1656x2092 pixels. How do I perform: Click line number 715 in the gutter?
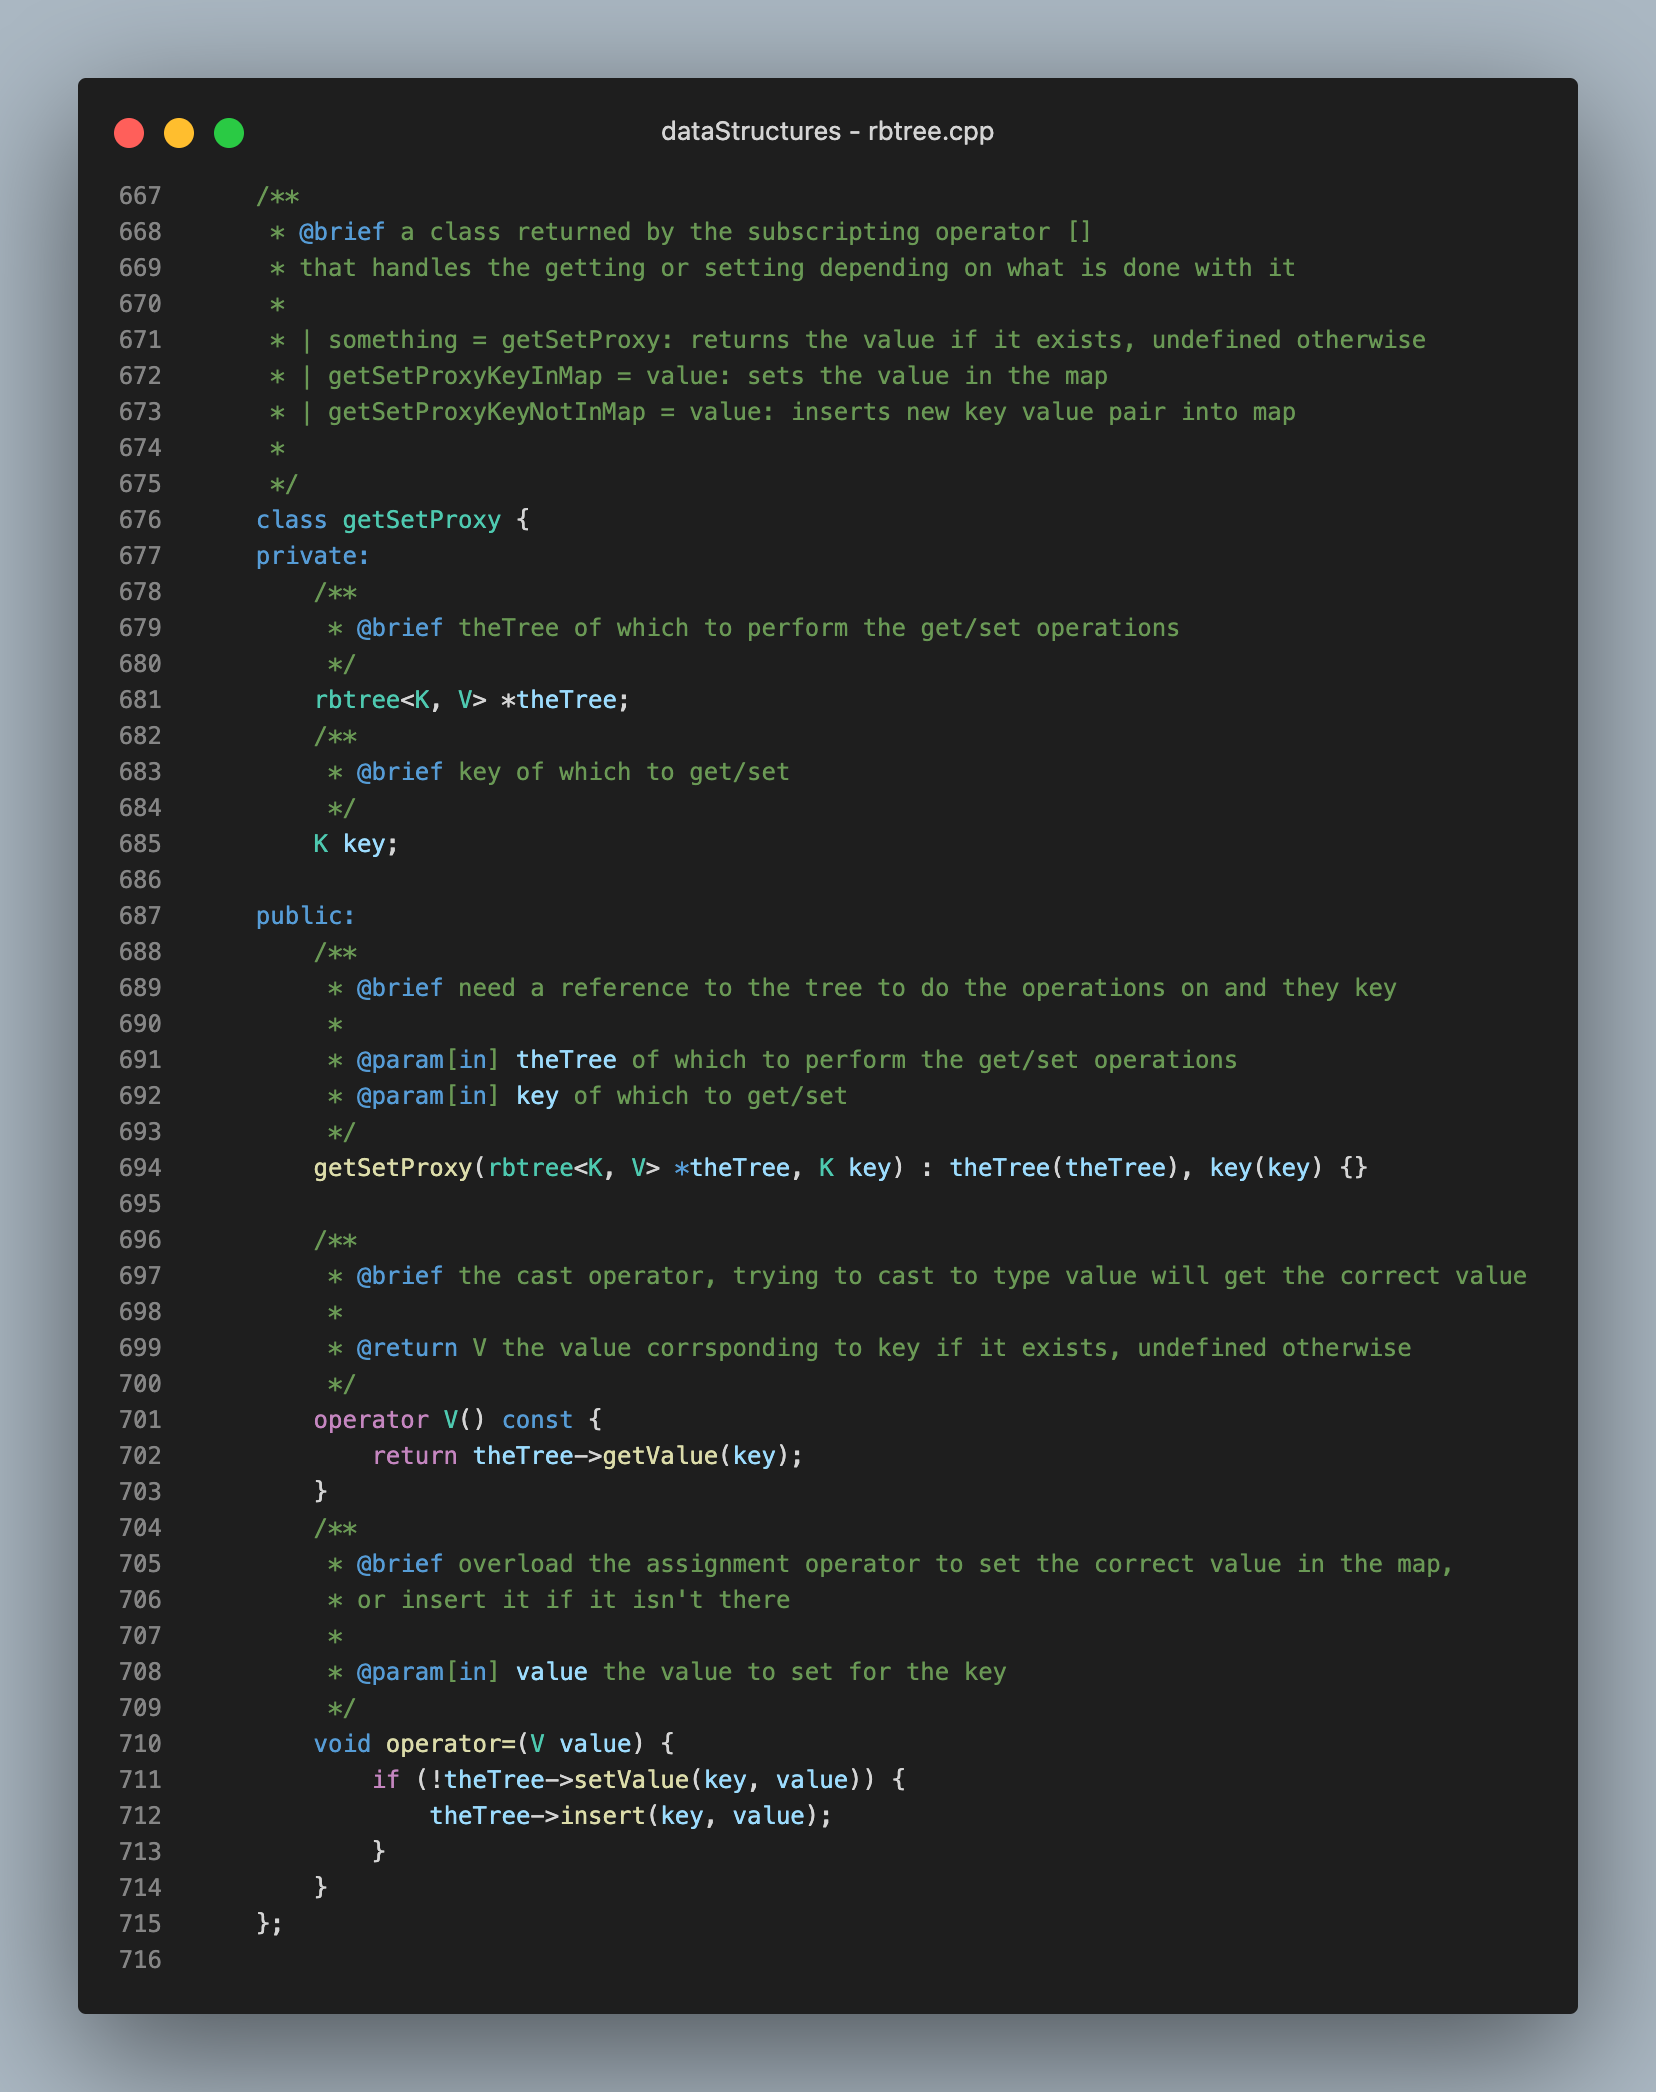(x=141, y=1923)
